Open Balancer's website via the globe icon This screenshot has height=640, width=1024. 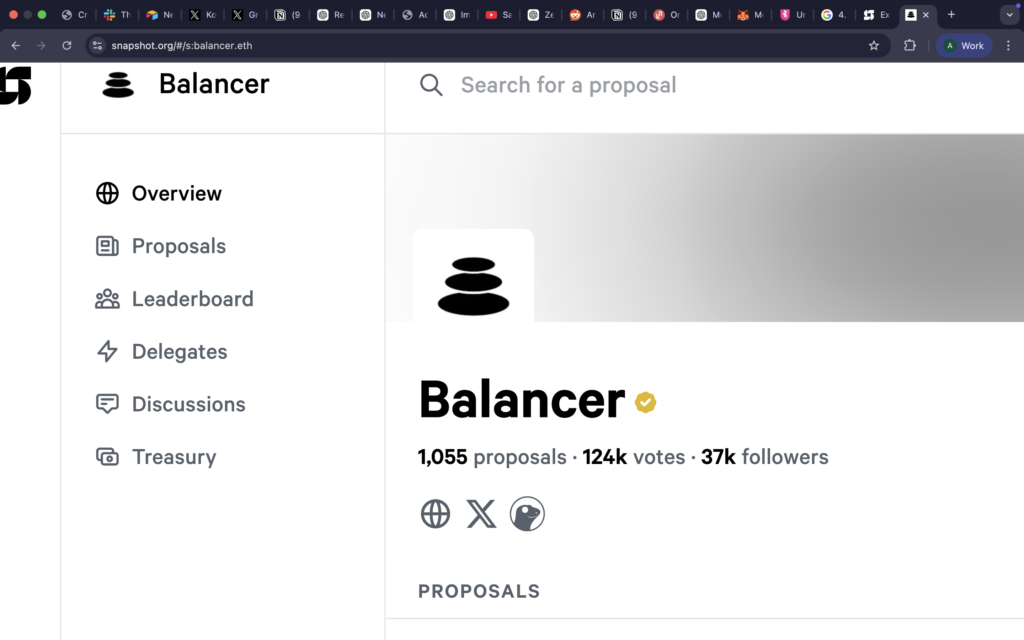435,514
